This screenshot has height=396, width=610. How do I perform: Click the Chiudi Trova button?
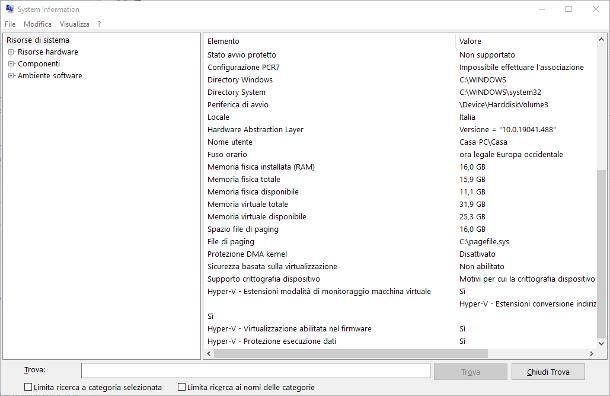pos(548,372)
